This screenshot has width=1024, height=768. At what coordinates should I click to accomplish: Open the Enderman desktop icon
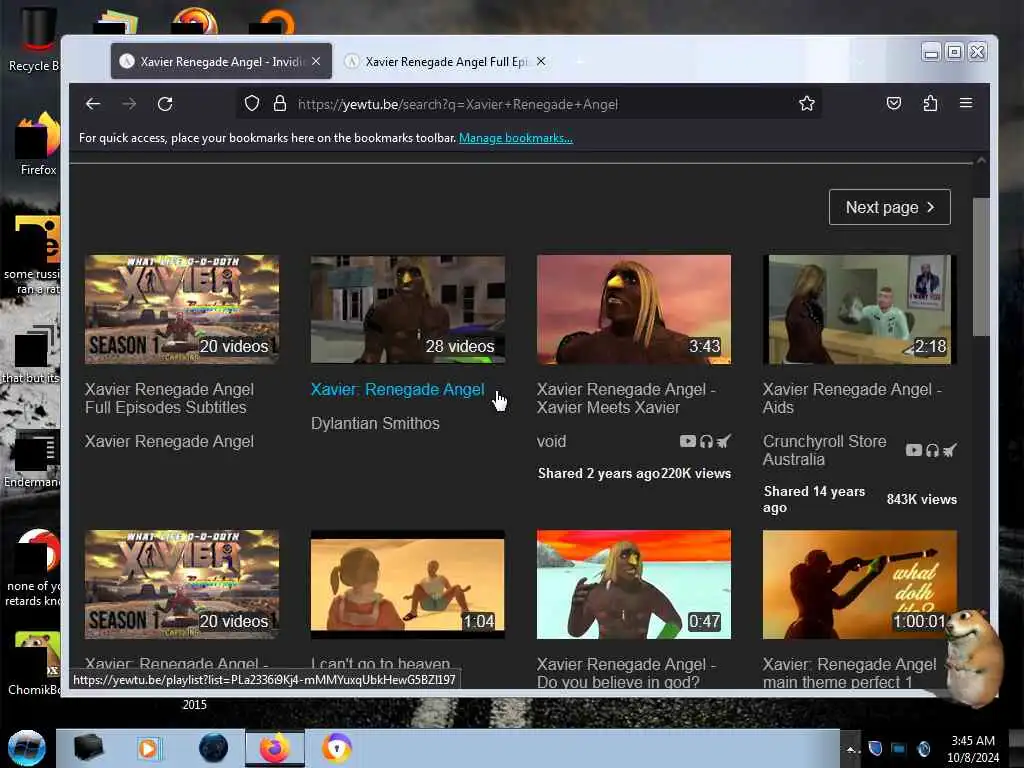[x=33, y=460]
